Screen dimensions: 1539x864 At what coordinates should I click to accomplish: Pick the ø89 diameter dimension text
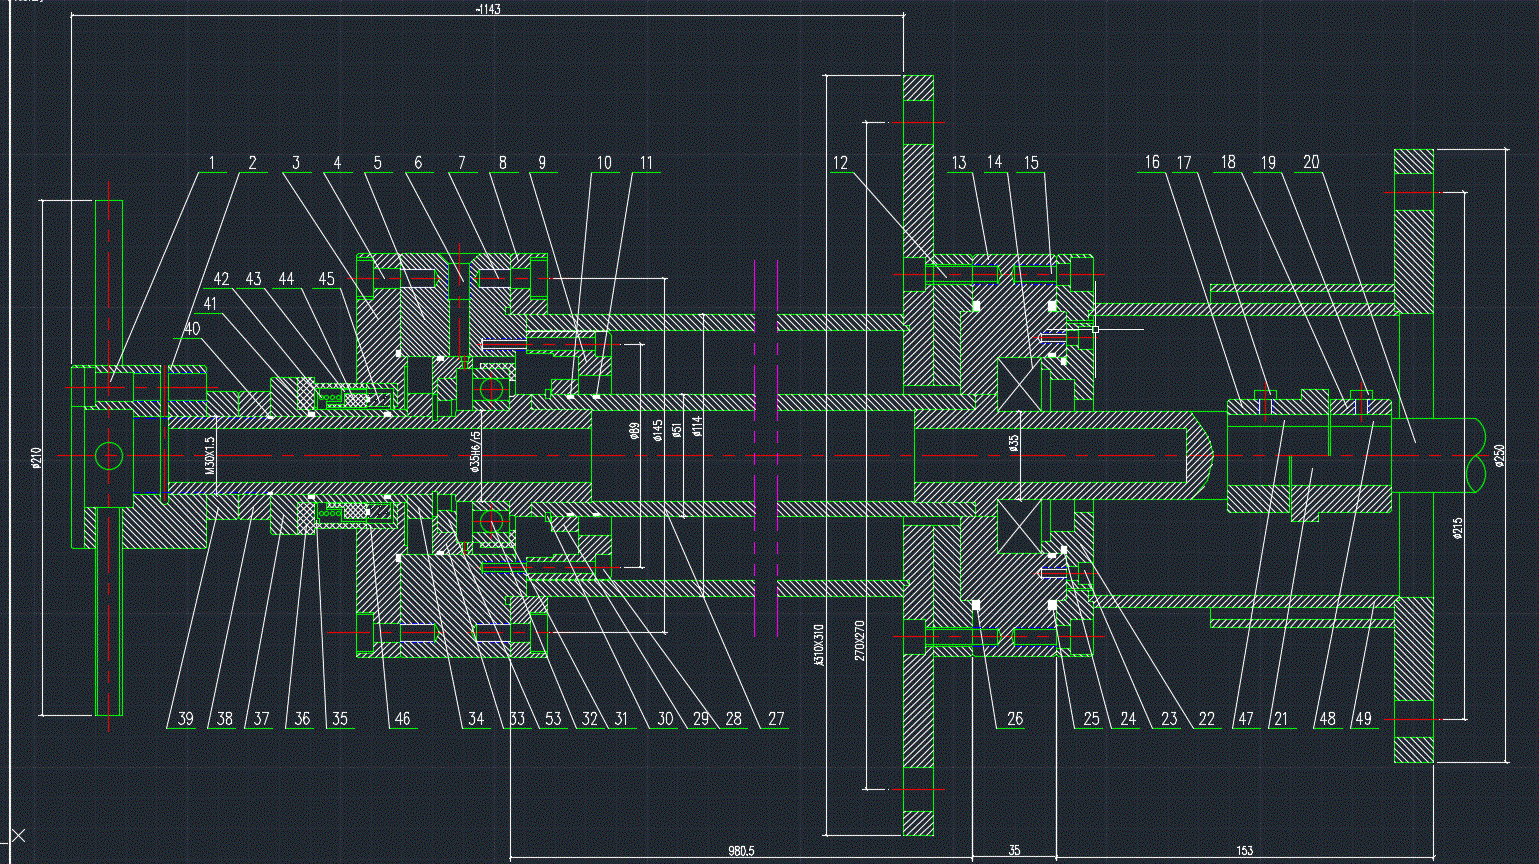pyautogui.click(x=635, y=431)
